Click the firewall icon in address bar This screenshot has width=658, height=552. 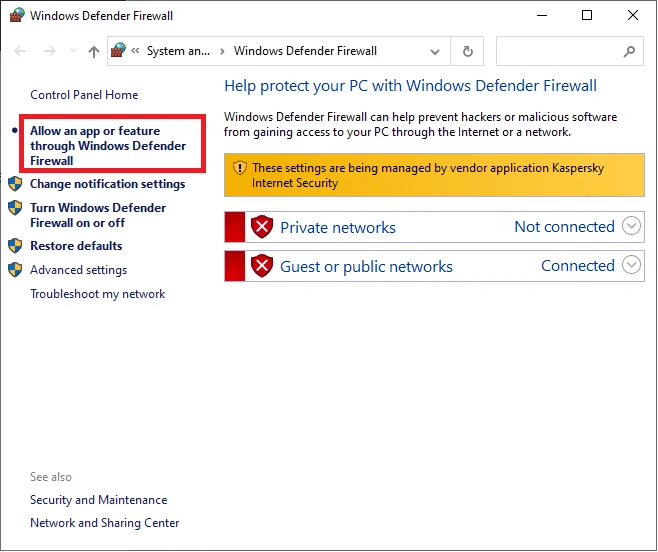click(x=118, y=50)
